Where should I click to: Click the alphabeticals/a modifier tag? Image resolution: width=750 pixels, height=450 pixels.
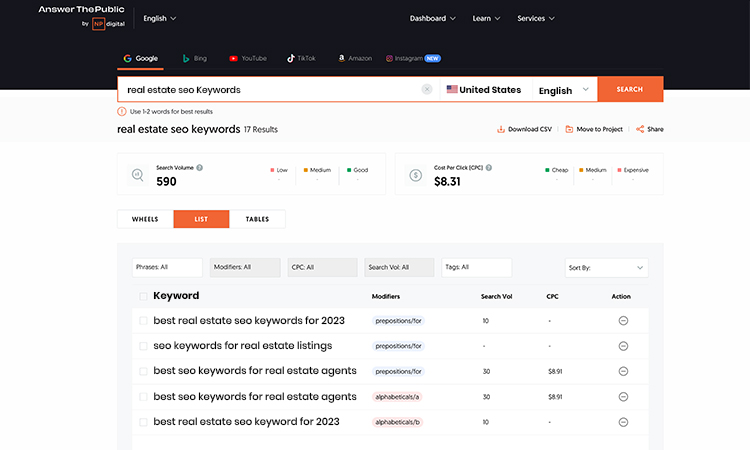pos(397,396)
